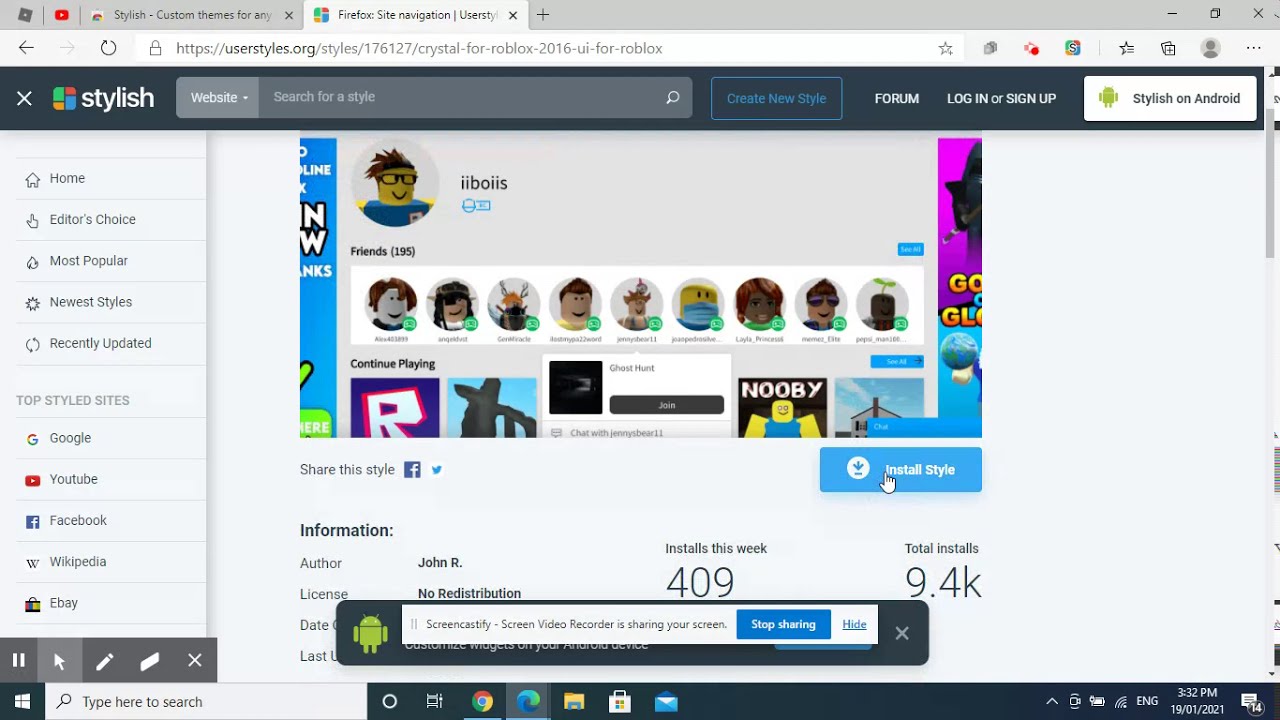Viewport: 1280px width, 720px height.
Task: Open Create New Style
Action: click(776, 98)
